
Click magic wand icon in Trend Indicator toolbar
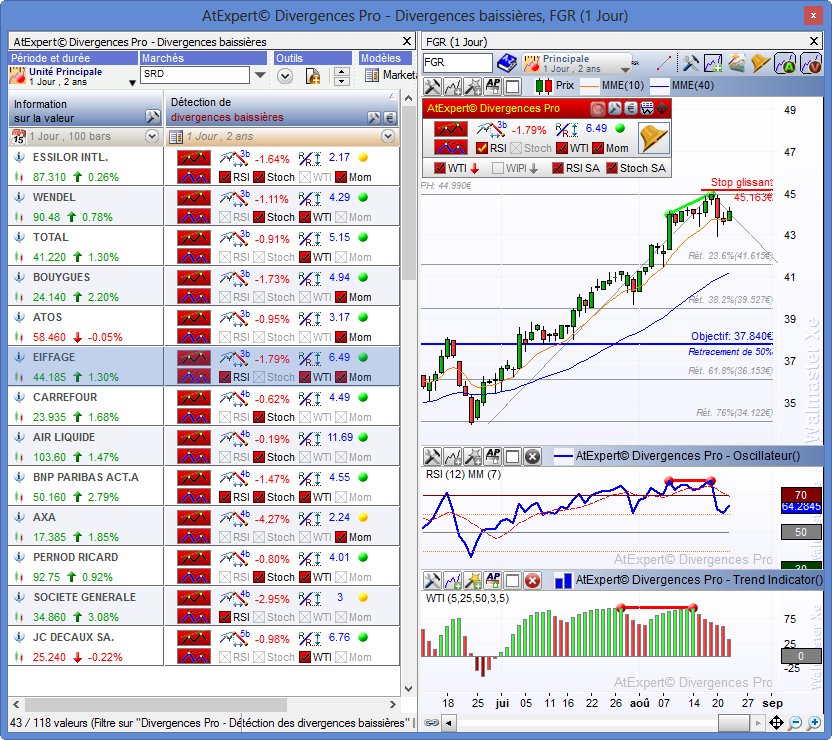(x=473, y=580)
